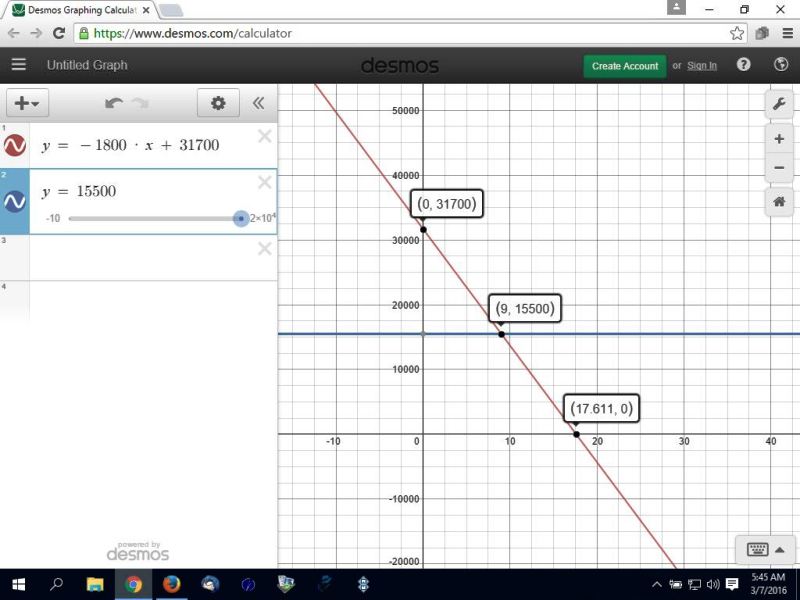Select the Desmos Graphing Calculator browser tab

pos(82,10)
